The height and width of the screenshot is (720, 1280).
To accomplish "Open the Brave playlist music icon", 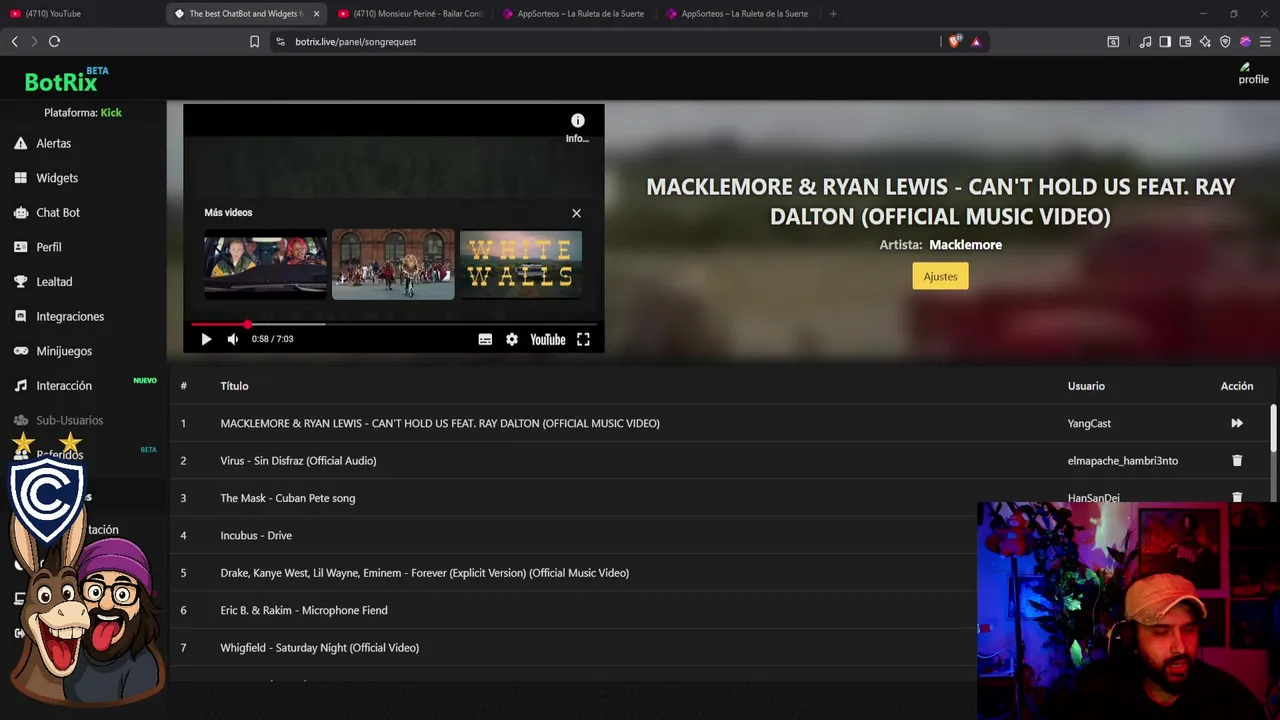I will (x=1145, y=42).
